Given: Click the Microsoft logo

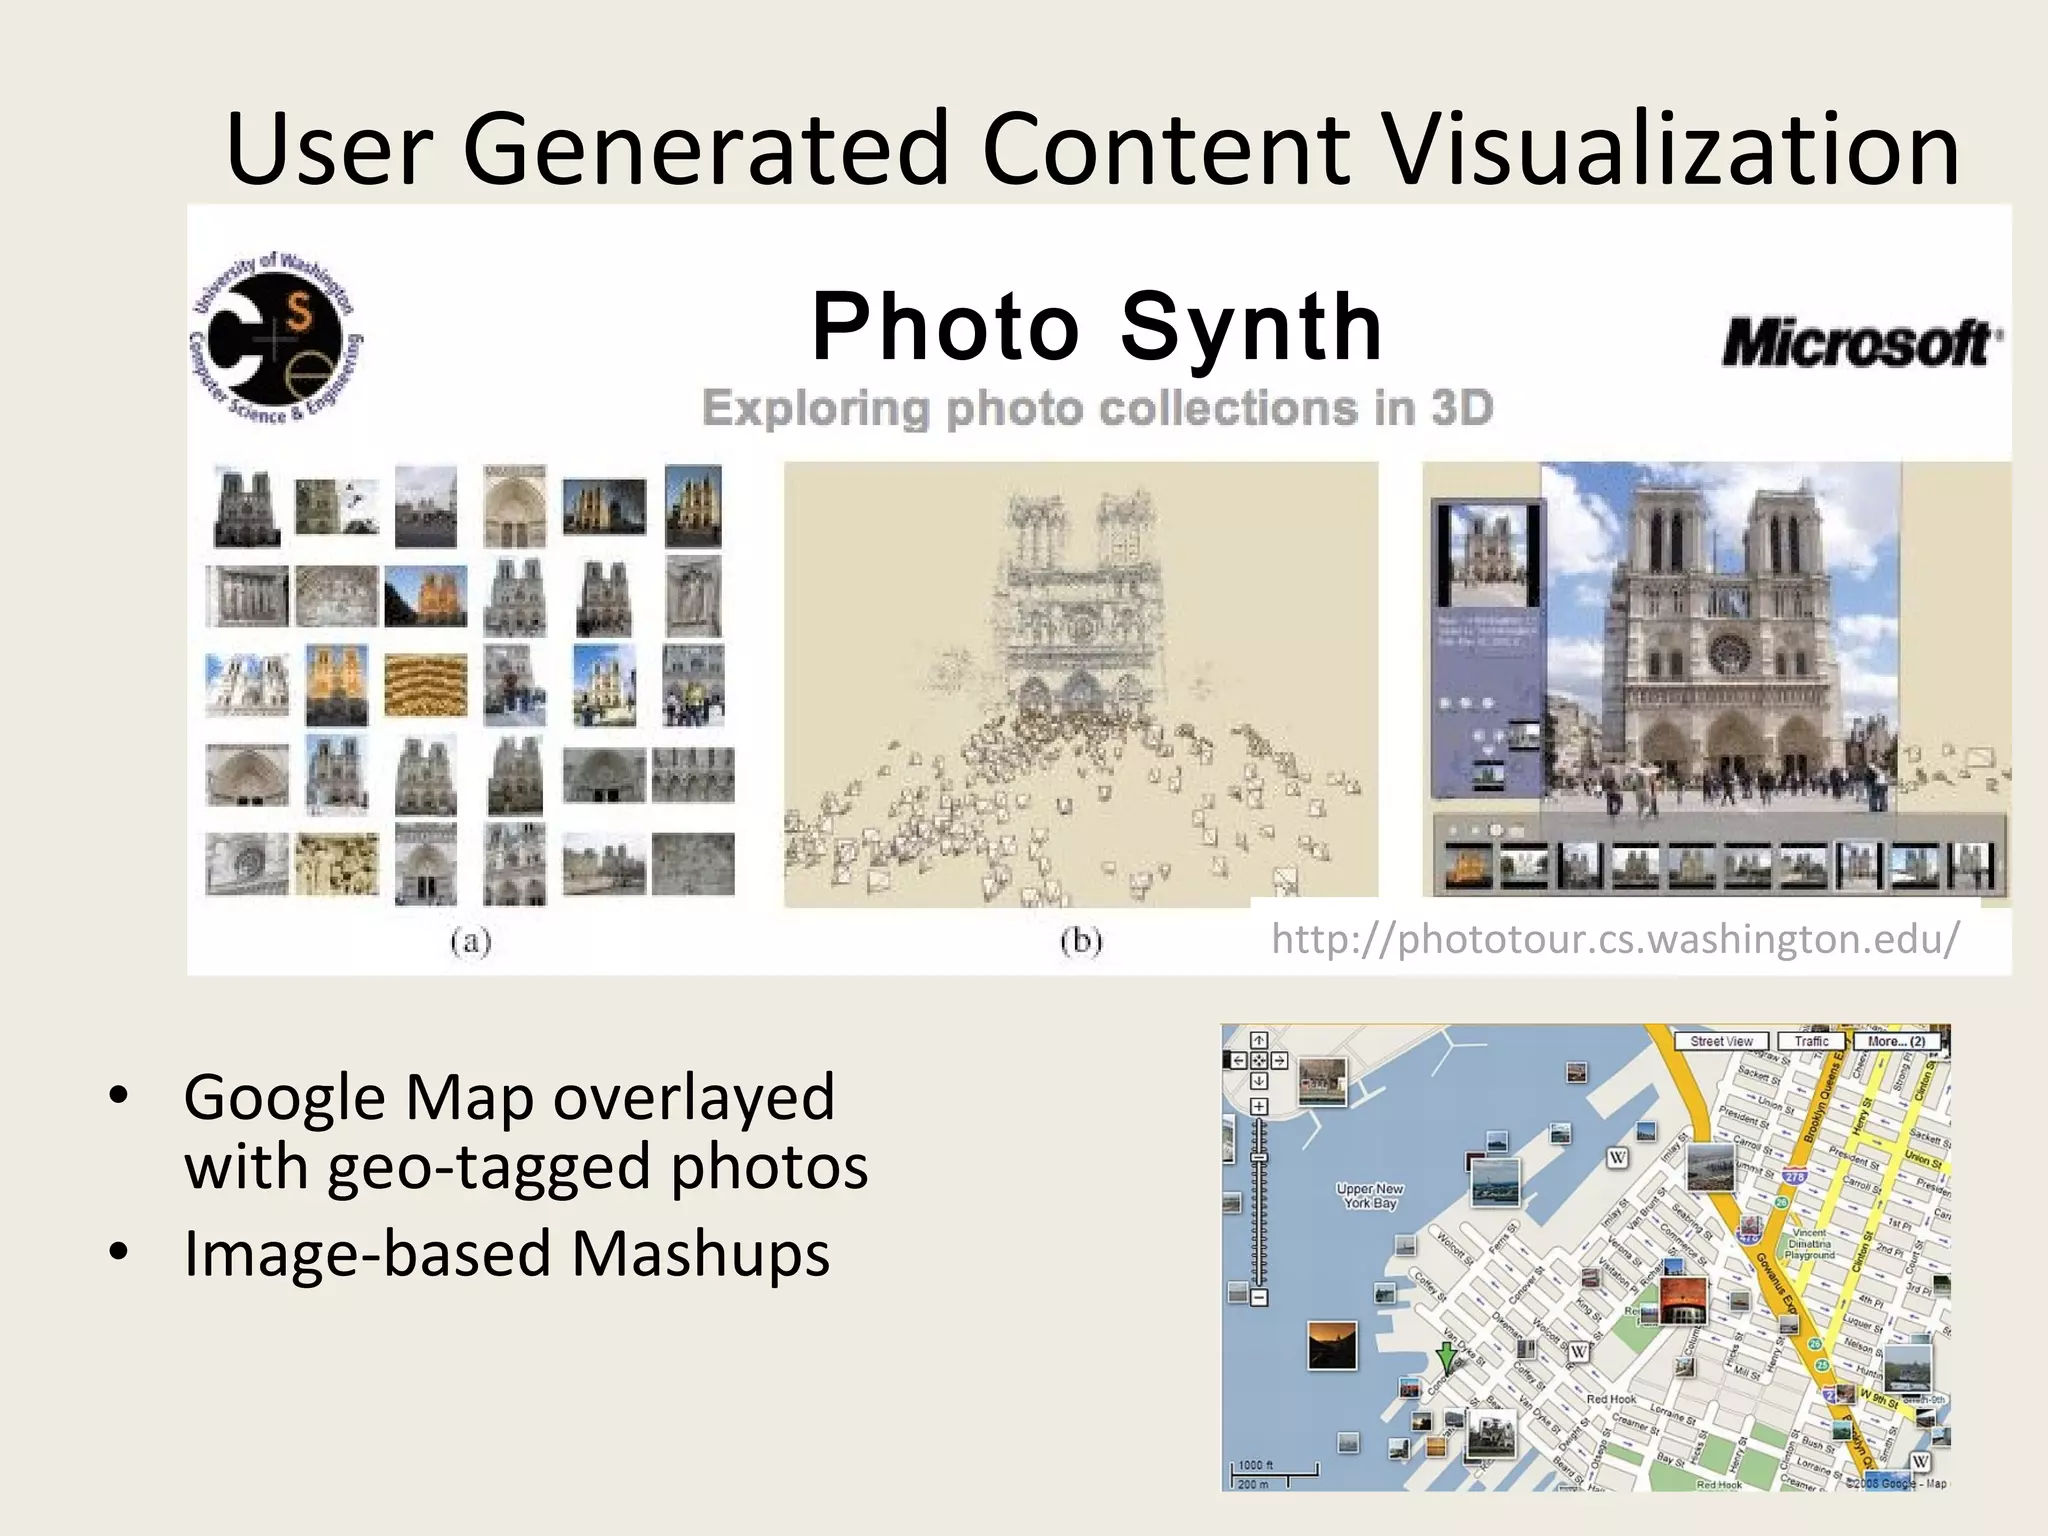Looking at the screenshot, I should click(x=1862, y=343).
